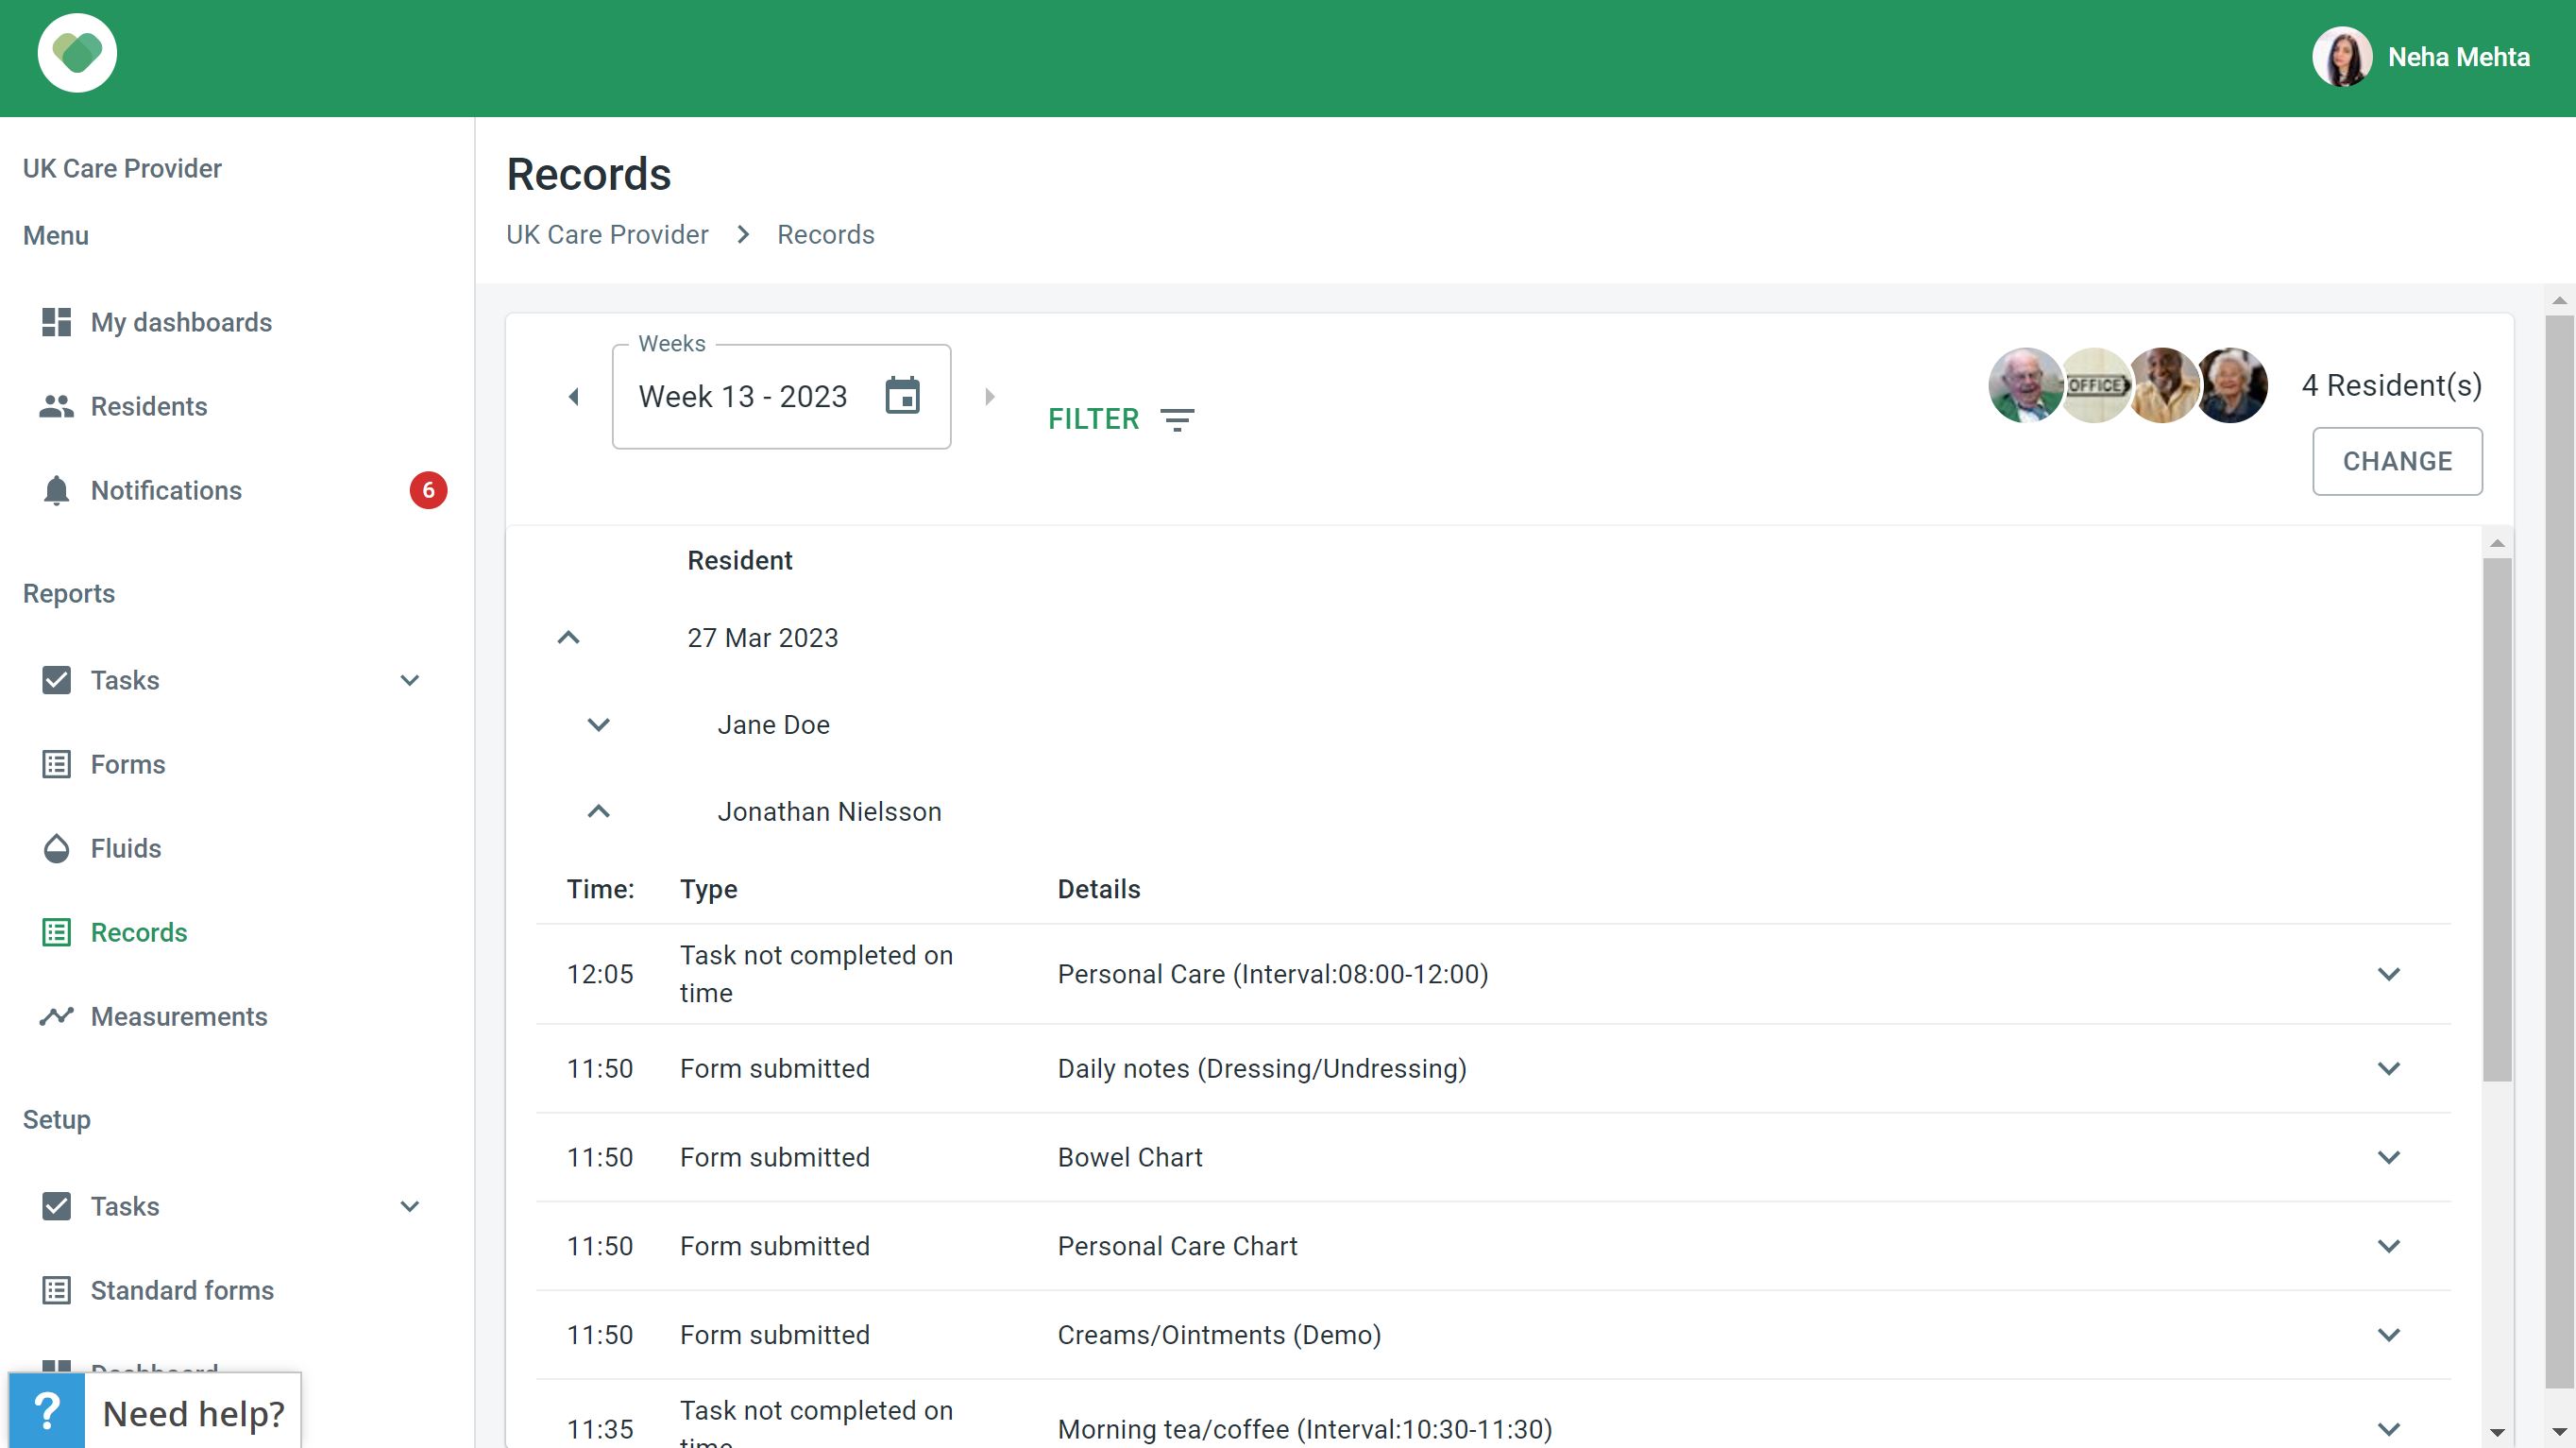Click the records table scrollbar thumb

tap(2497, 820)
